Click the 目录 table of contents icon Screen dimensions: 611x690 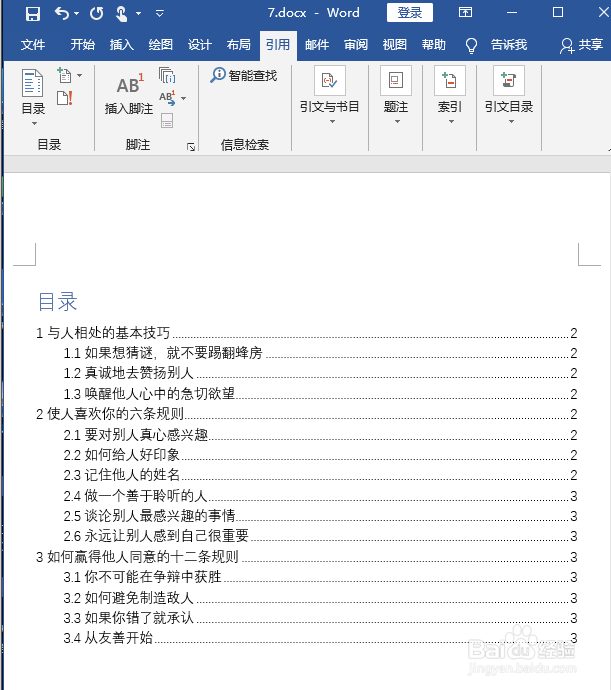33,83
